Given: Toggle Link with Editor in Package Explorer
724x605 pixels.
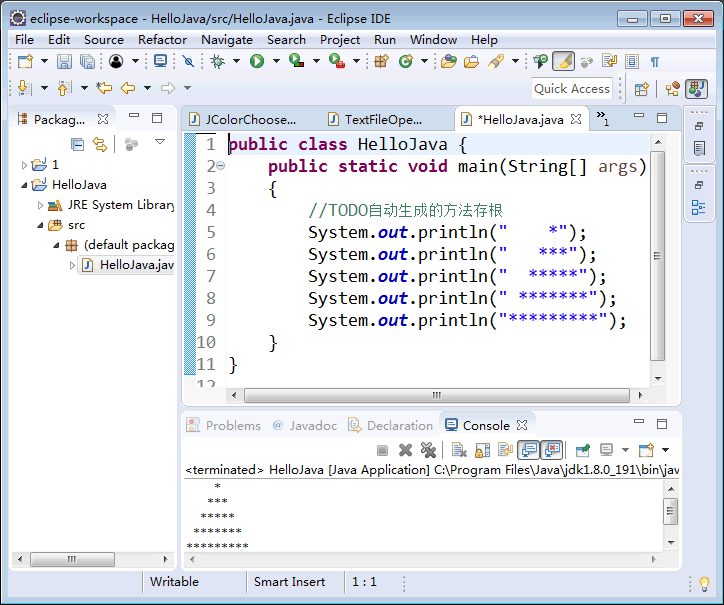Looking at the screenshot, I should [100, 144].
